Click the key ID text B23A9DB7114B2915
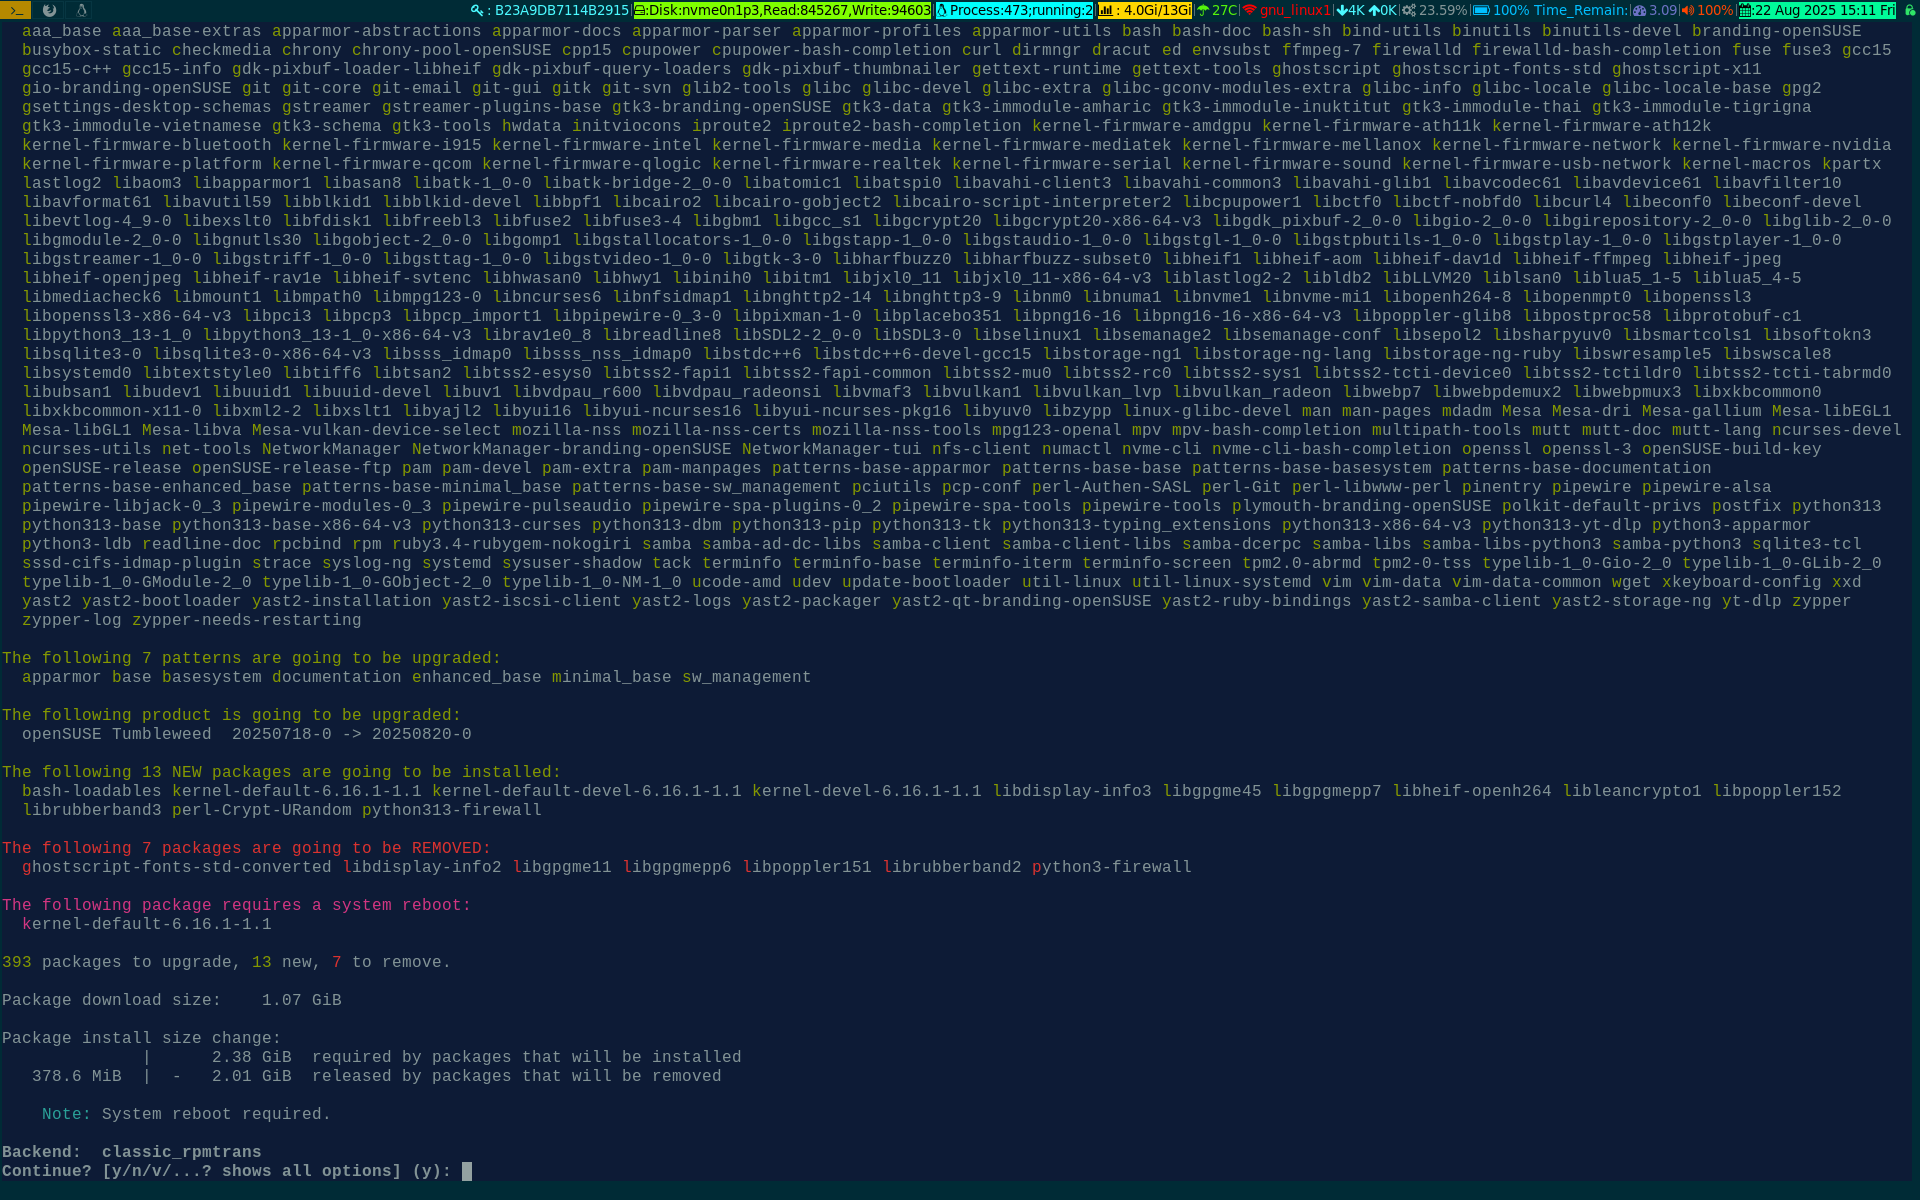1920x1200 pixels. tap(562, 10)
